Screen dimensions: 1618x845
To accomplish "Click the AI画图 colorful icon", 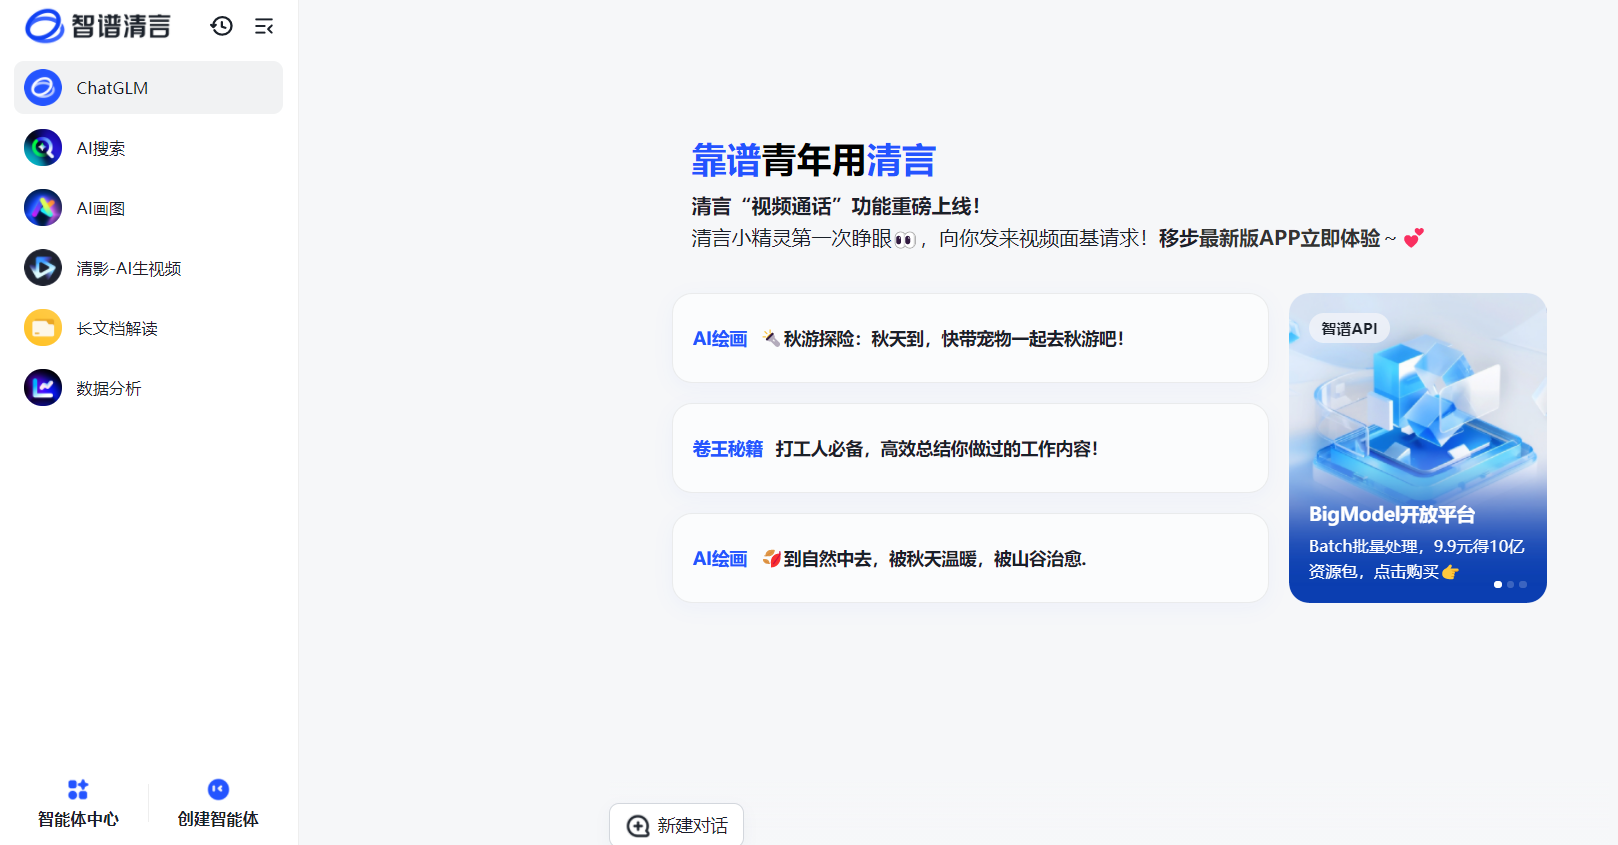I will pyautogui.click(x=43, y=208).
